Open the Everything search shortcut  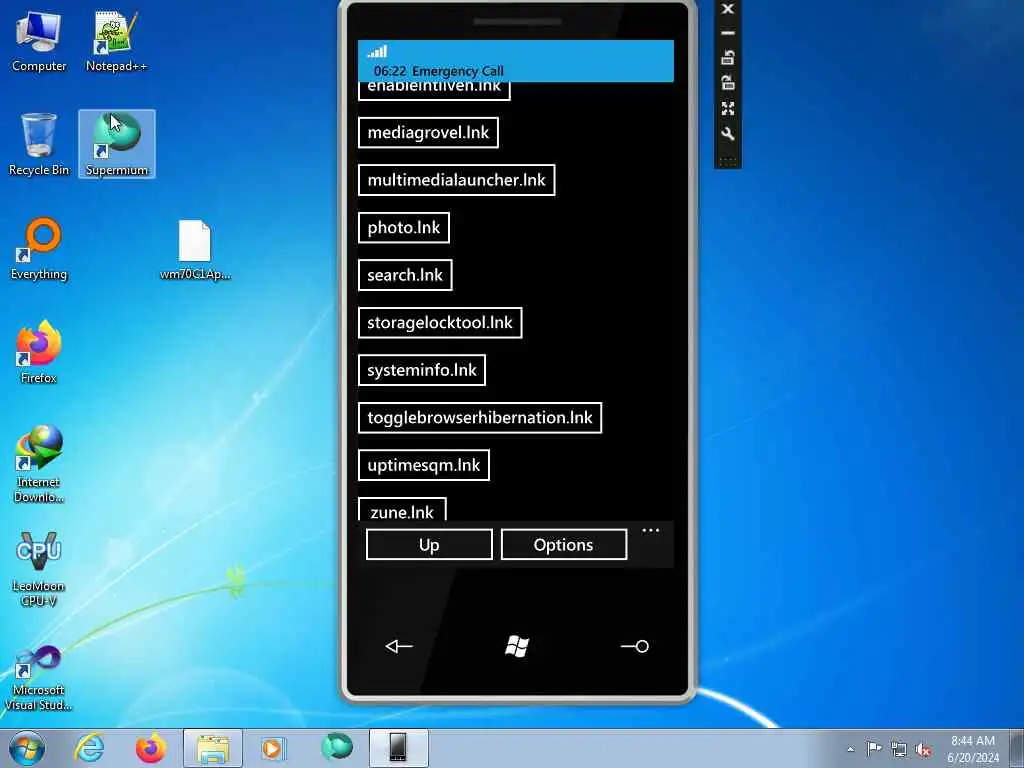(x=39, y=249)
